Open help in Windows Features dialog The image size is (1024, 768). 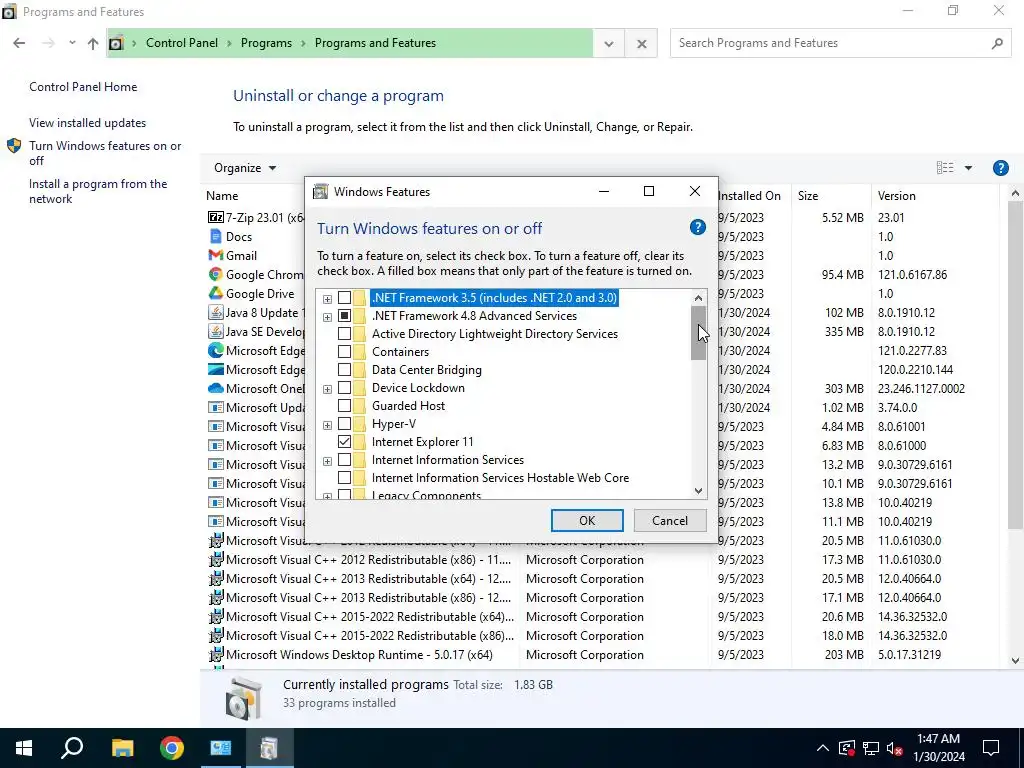(697, 227)
